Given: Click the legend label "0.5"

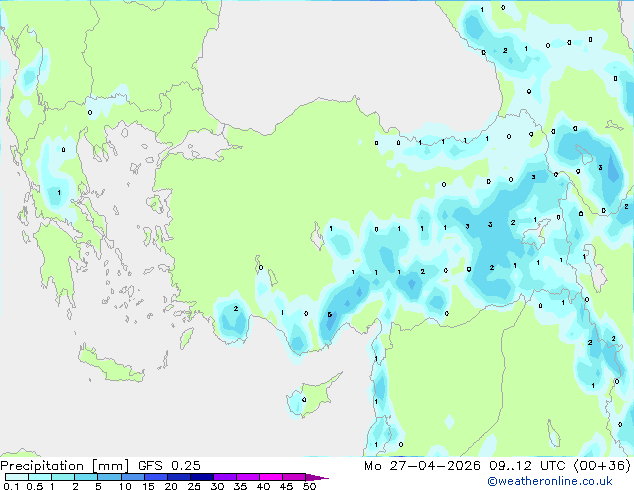Looking at the screenshot, I should (x=34, y=486).
